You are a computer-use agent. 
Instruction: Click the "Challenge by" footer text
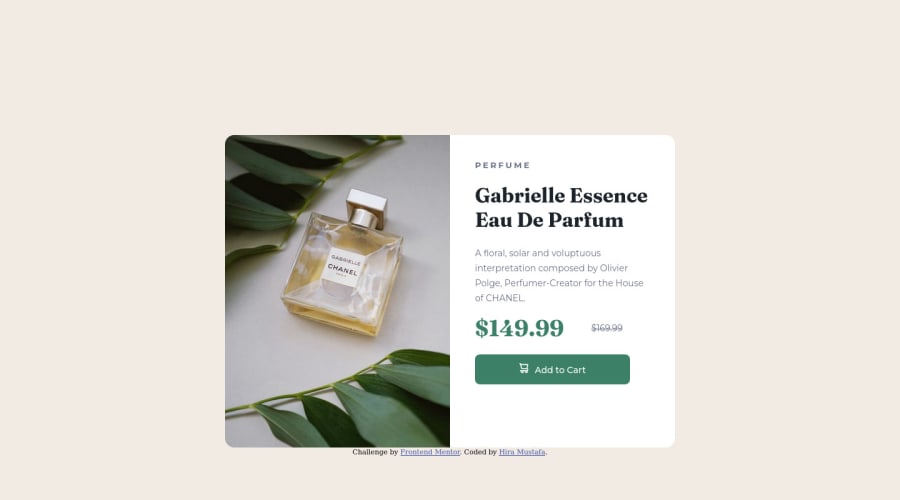(375, 452)
